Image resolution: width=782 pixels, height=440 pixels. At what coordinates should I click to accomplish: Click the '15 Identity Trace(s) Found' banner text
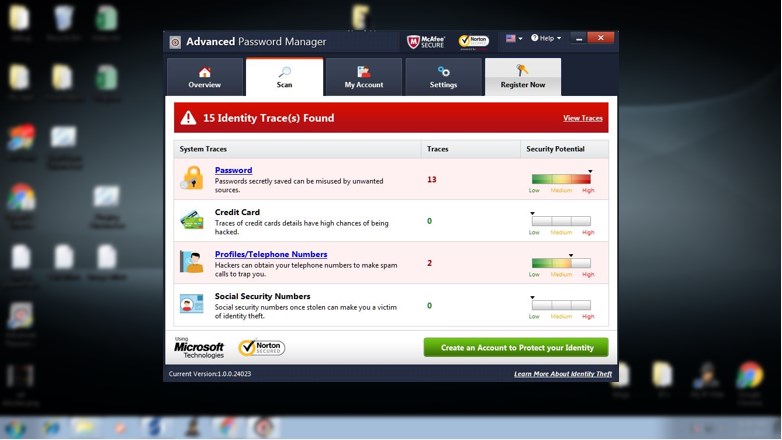click(268, 118)
